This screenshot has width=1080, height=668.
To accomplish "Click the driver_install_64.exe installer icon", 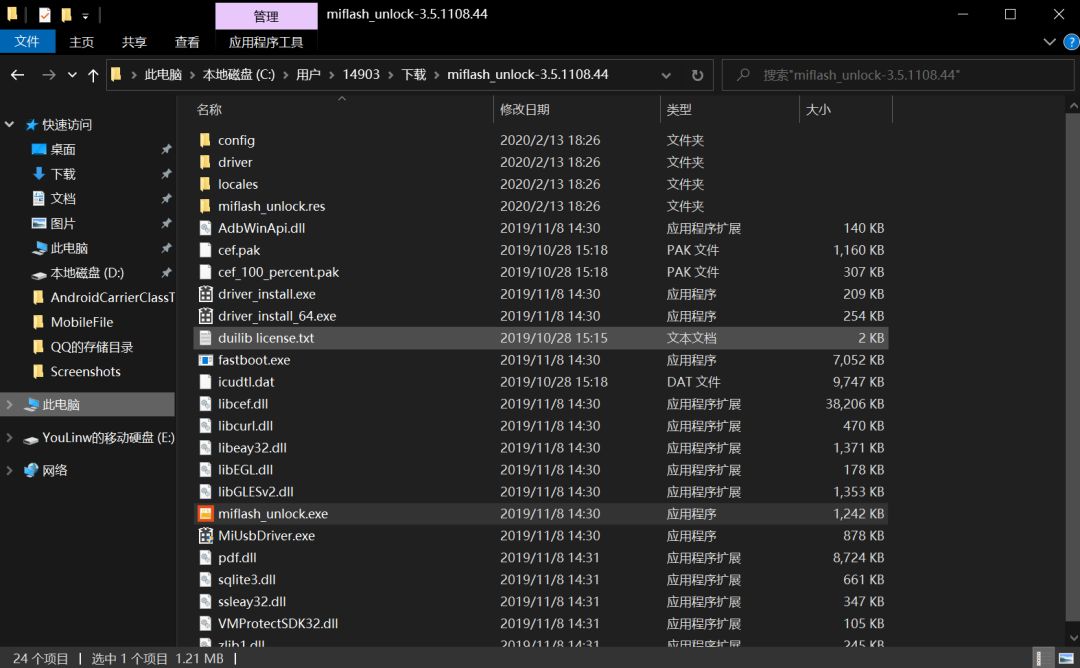I will click(205, 316).
